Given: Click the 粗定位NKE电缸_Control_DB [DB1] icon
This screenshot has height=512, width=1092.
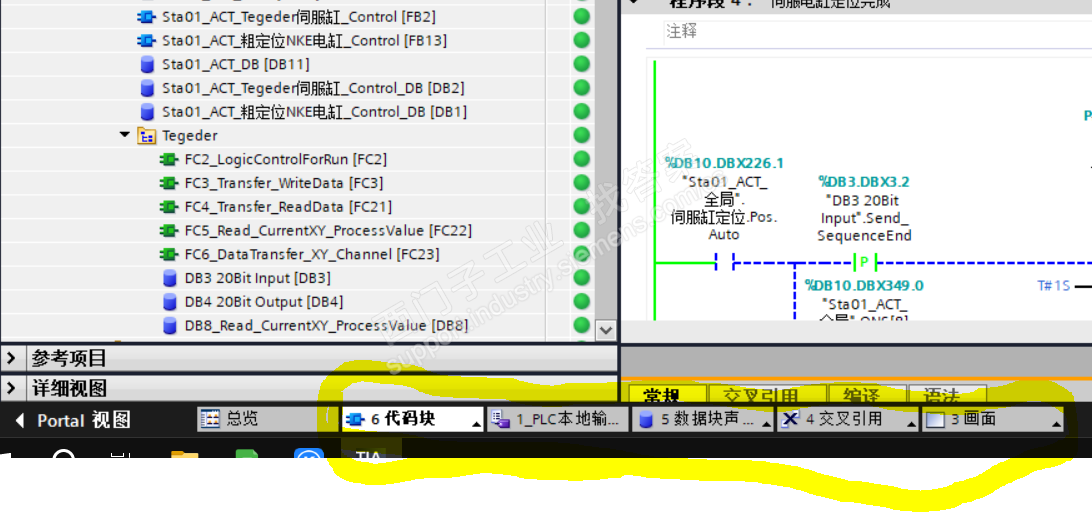Looking at the screenshot, I should [147, 112].
